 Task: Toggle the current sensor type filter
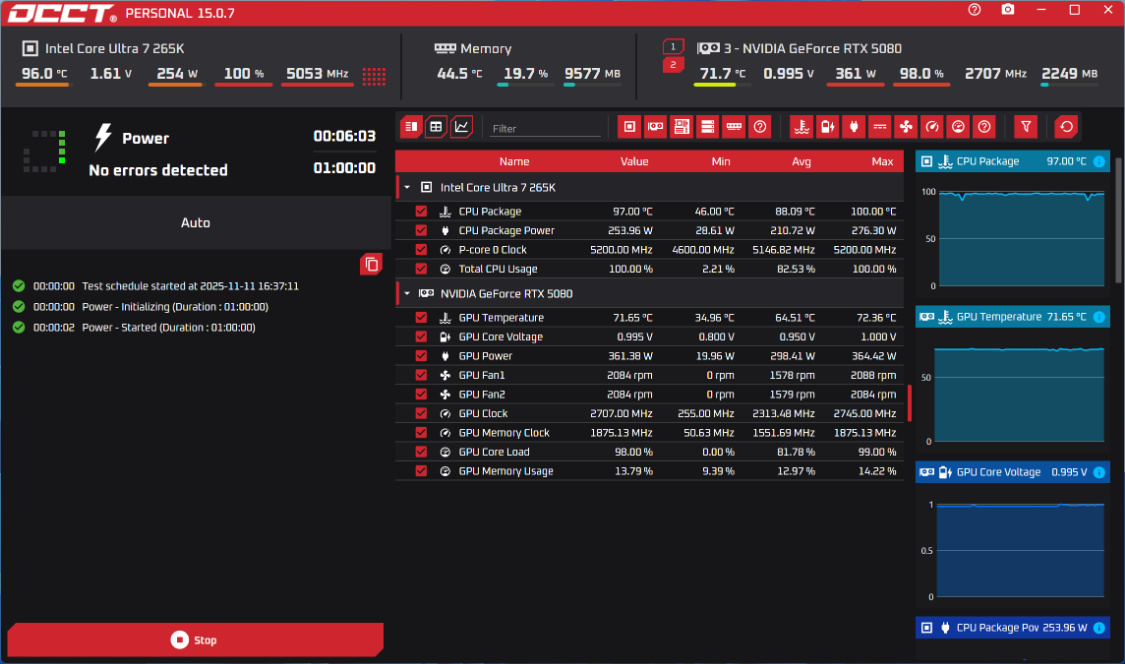(x=880, y=127)
